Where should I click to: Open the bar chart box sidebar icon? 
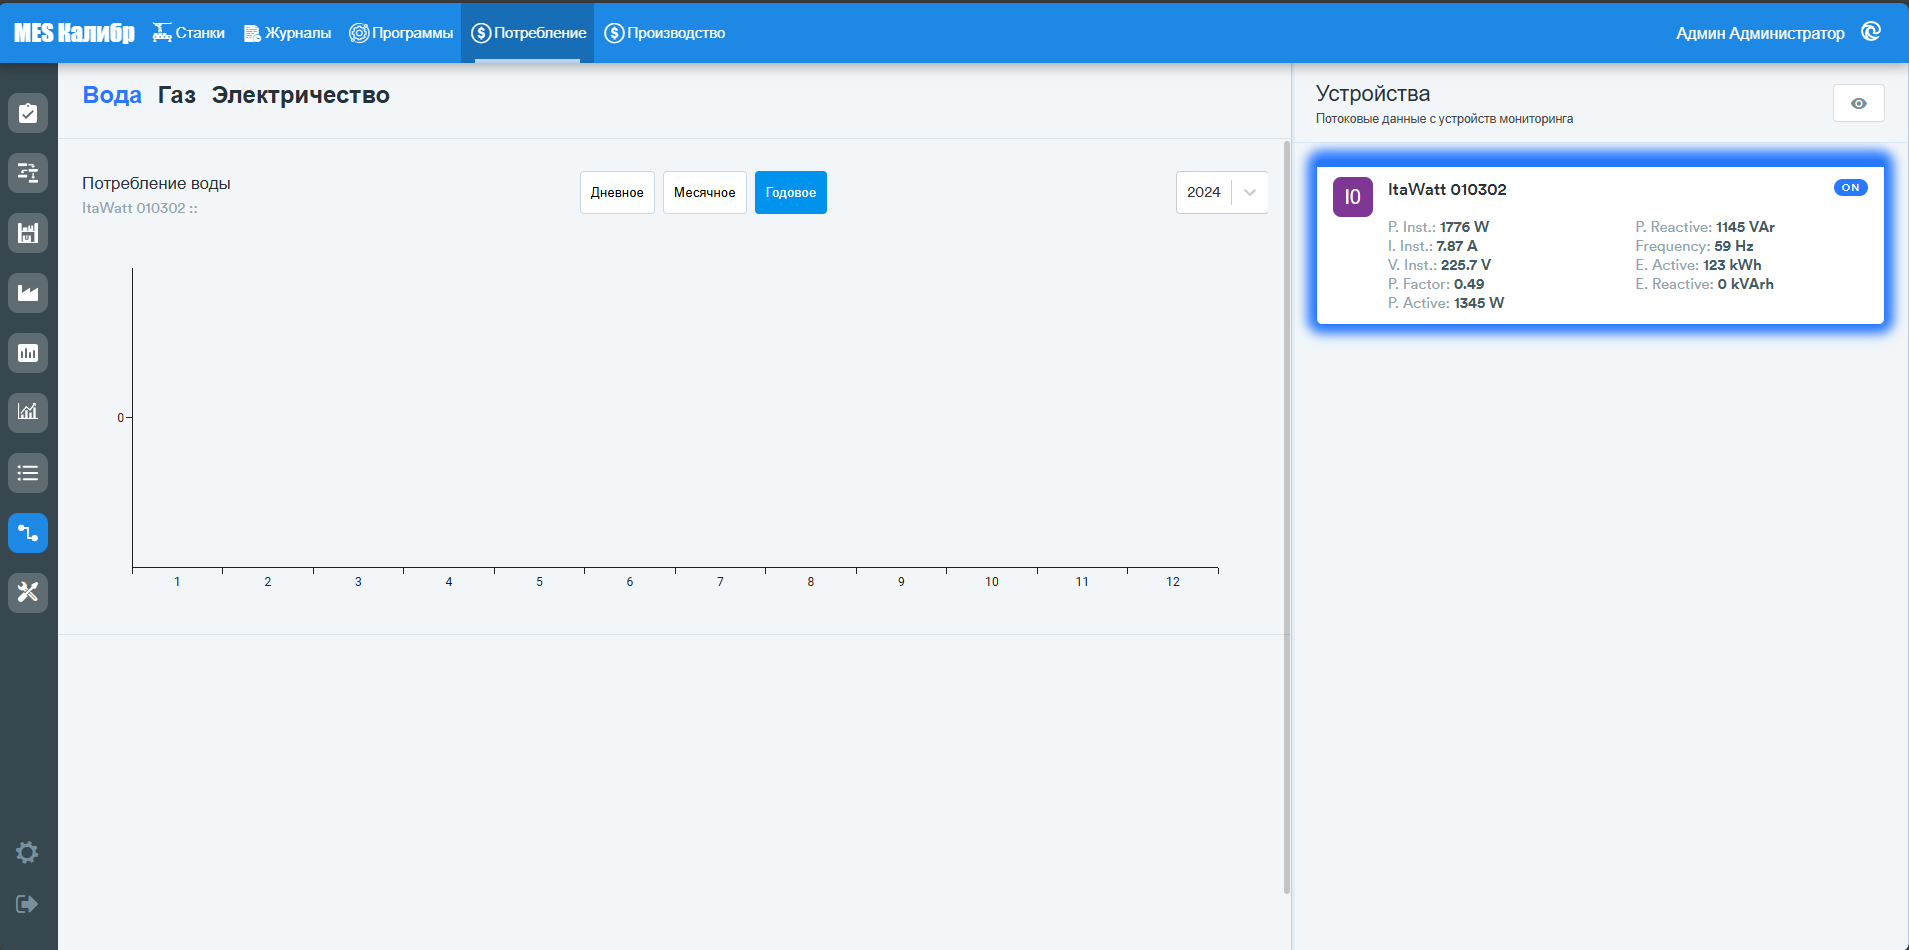tap(28, 353)
